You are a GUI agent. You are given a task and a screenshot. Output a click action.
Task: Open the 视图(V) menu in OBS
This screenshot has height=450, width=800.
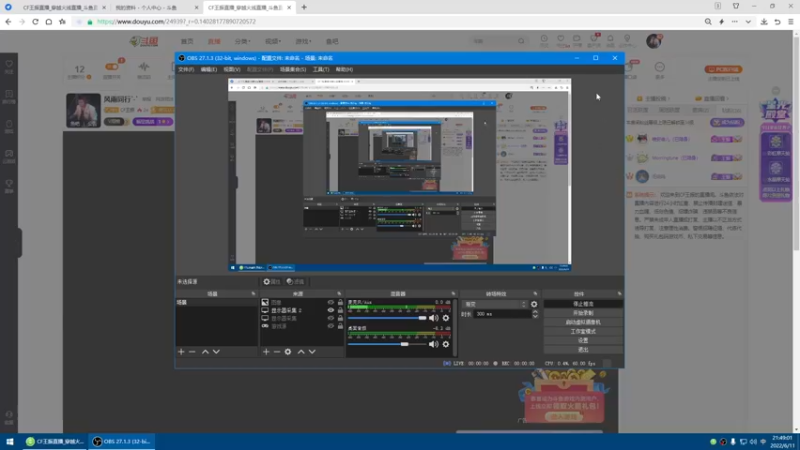(232, 69)
